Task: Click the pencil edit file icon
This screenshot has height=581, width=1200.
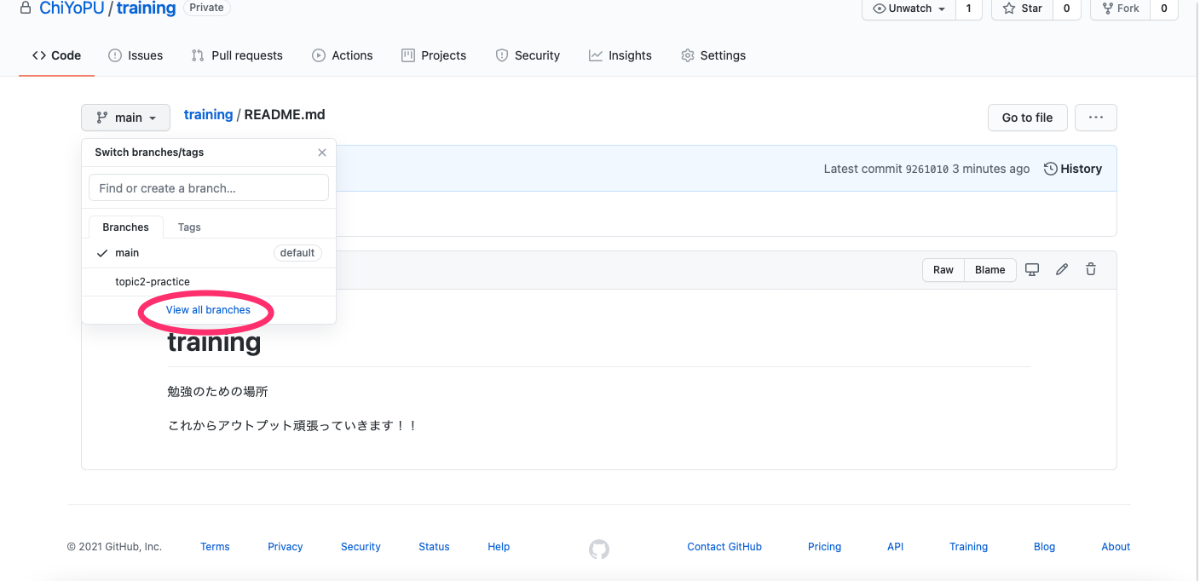Action: [x=1062, y=270]
